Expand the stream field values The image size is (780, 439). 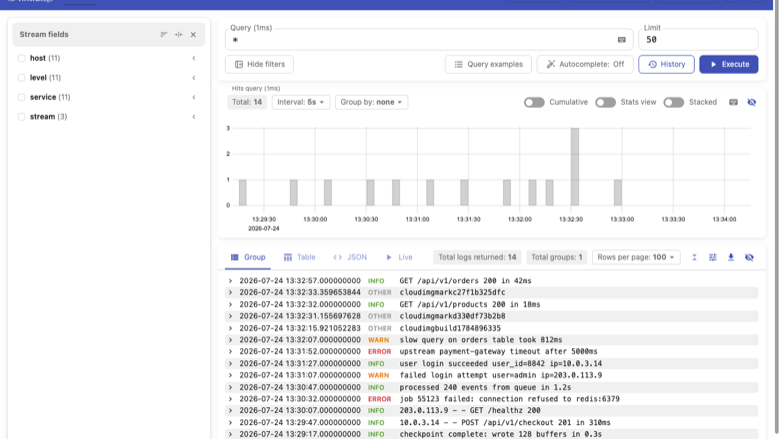194,117
